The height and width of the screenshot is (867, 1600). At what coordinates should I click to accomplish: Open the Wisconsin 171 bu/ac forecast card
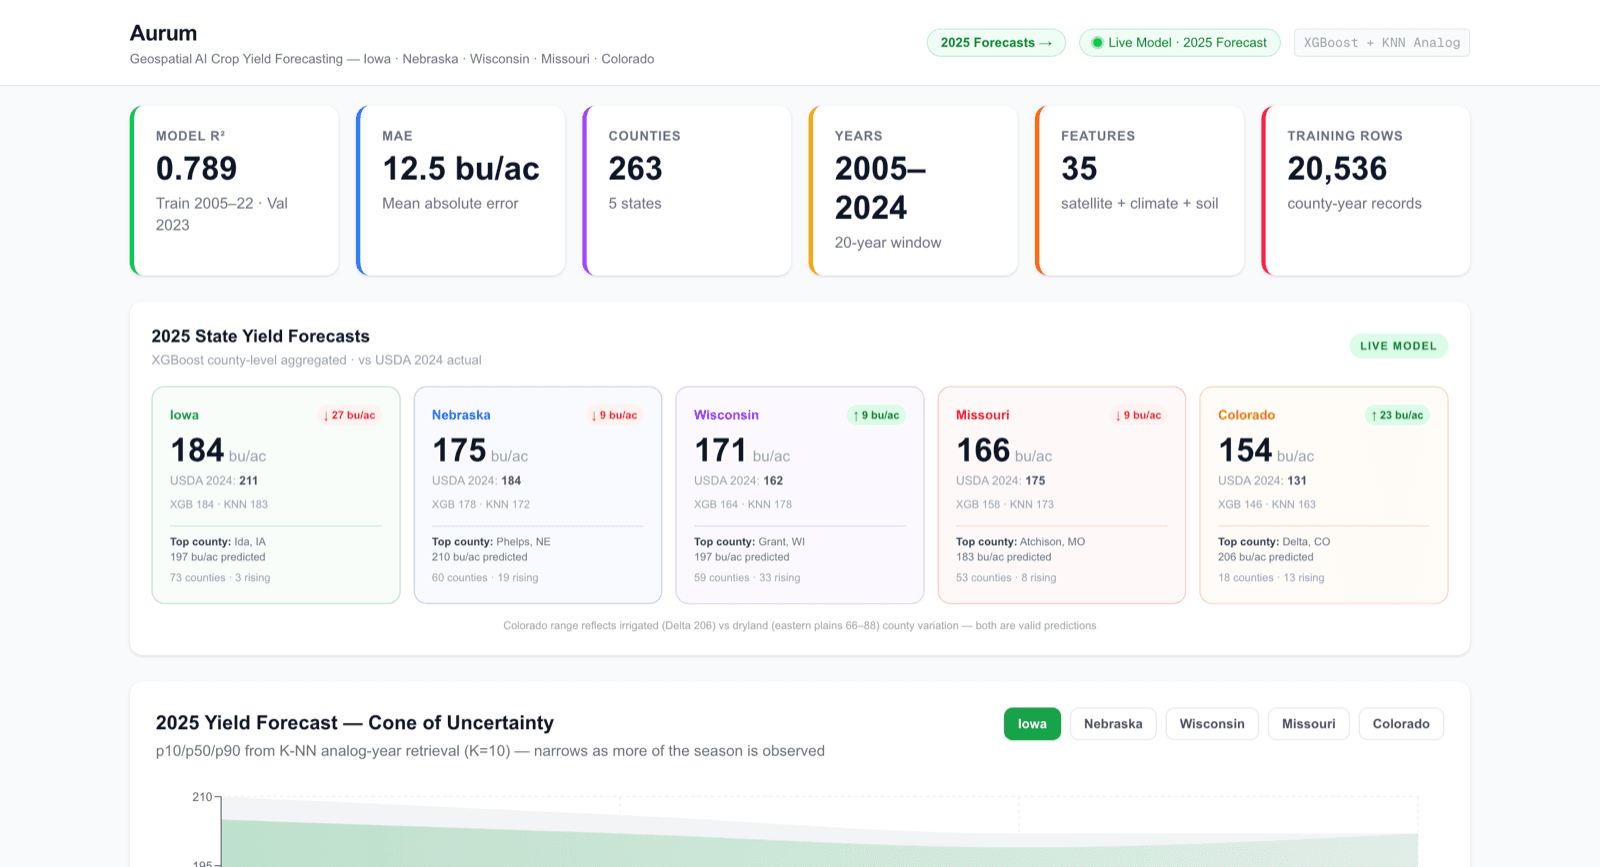point(800,495)
